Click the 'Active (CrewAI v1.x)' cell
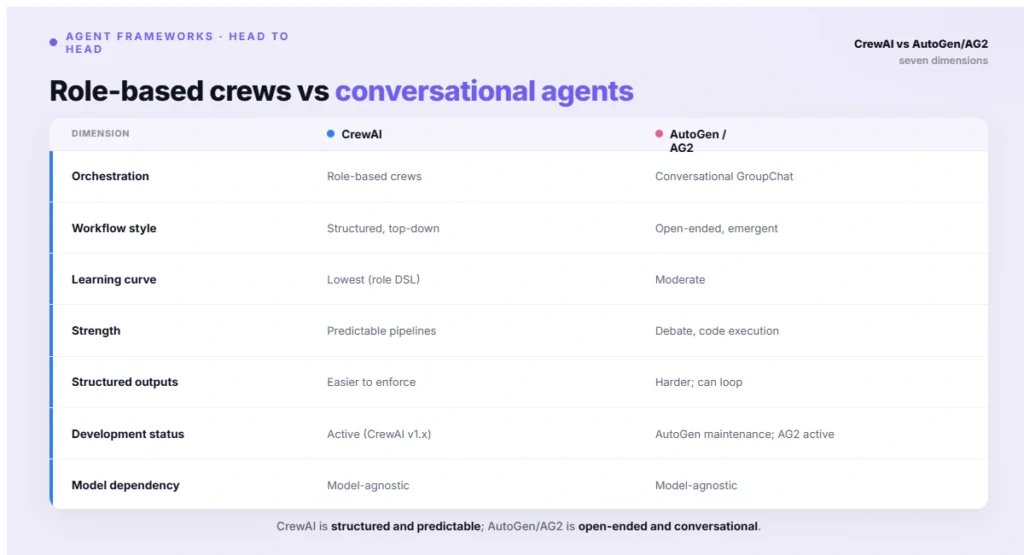This screenshot has width=1024, height=555. (x=379, y=434)
